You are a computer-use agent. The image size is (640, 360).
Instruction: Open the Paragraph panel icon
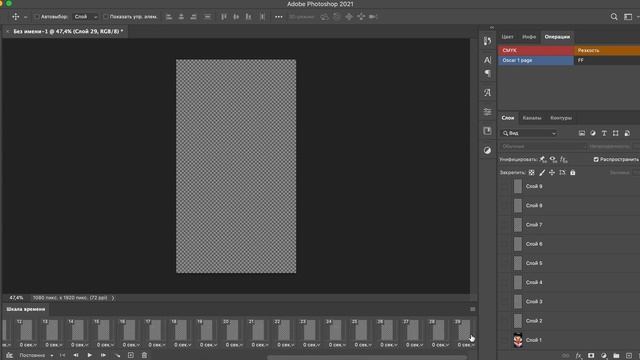[487, 74]
